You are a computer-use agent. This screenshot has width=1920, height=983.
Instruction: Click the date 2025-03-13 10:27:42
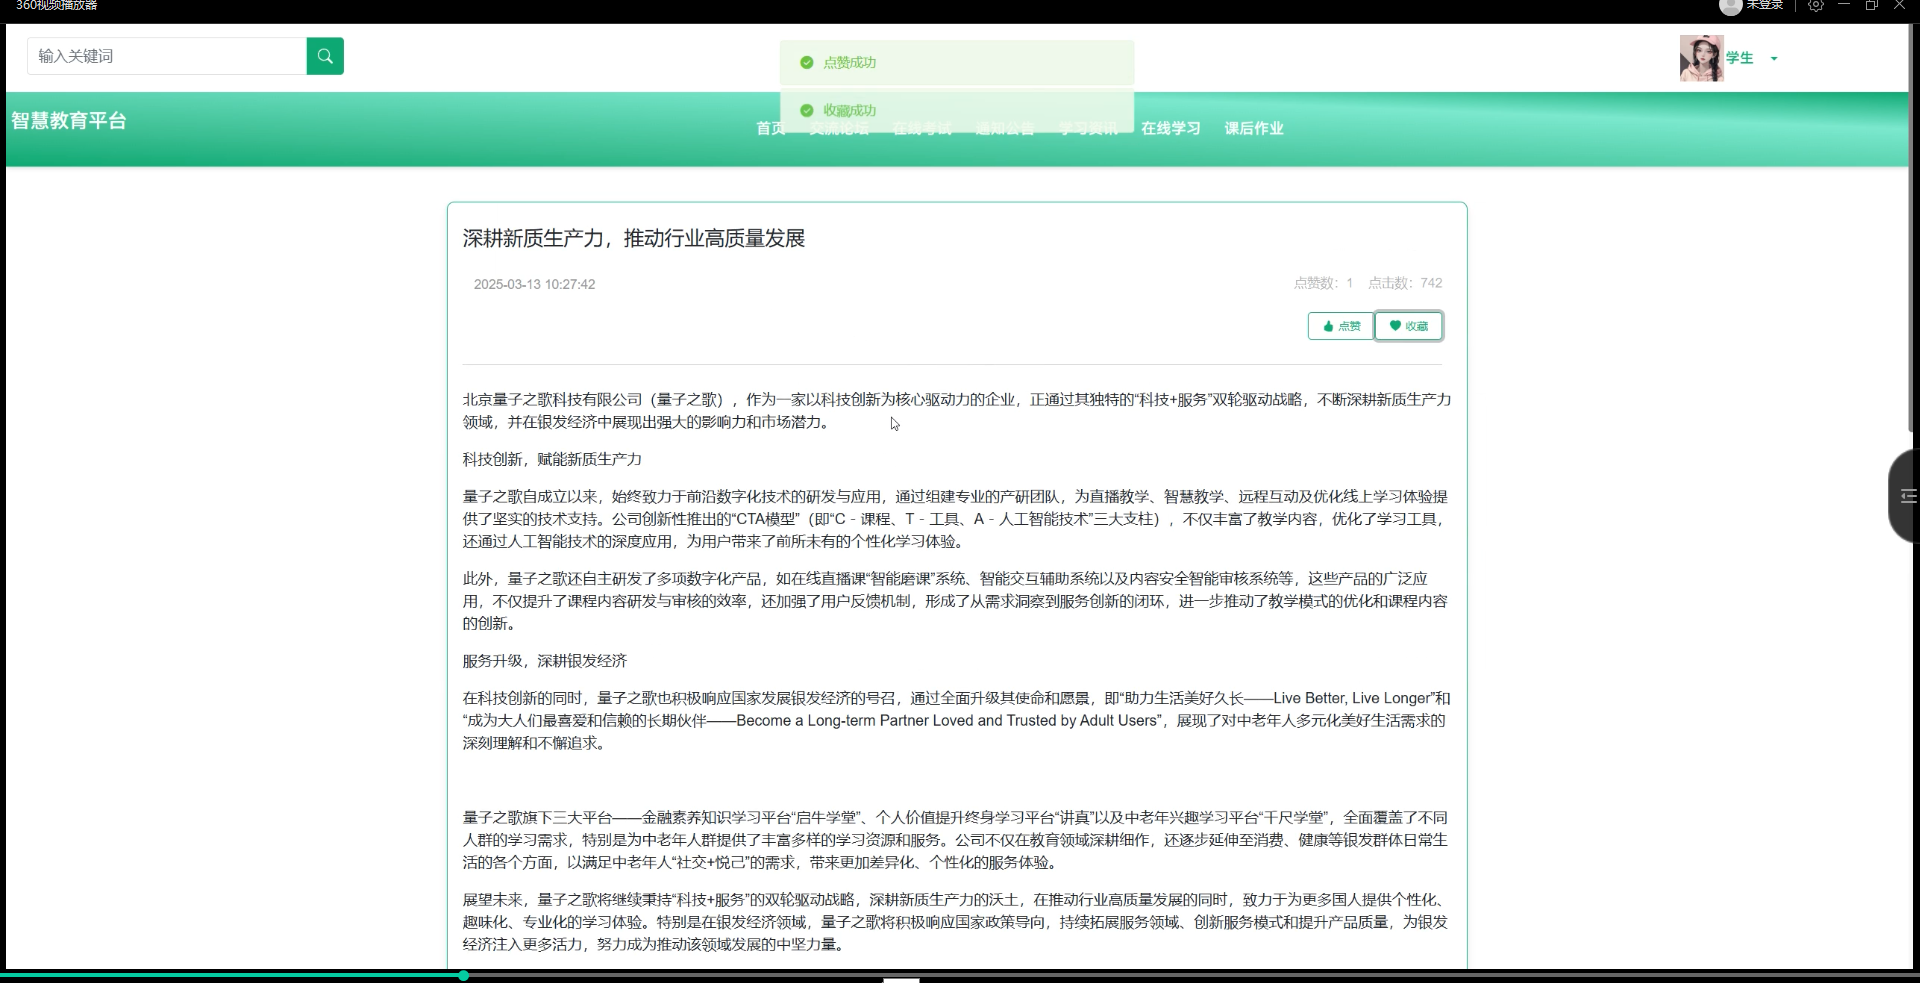point(534,284)
